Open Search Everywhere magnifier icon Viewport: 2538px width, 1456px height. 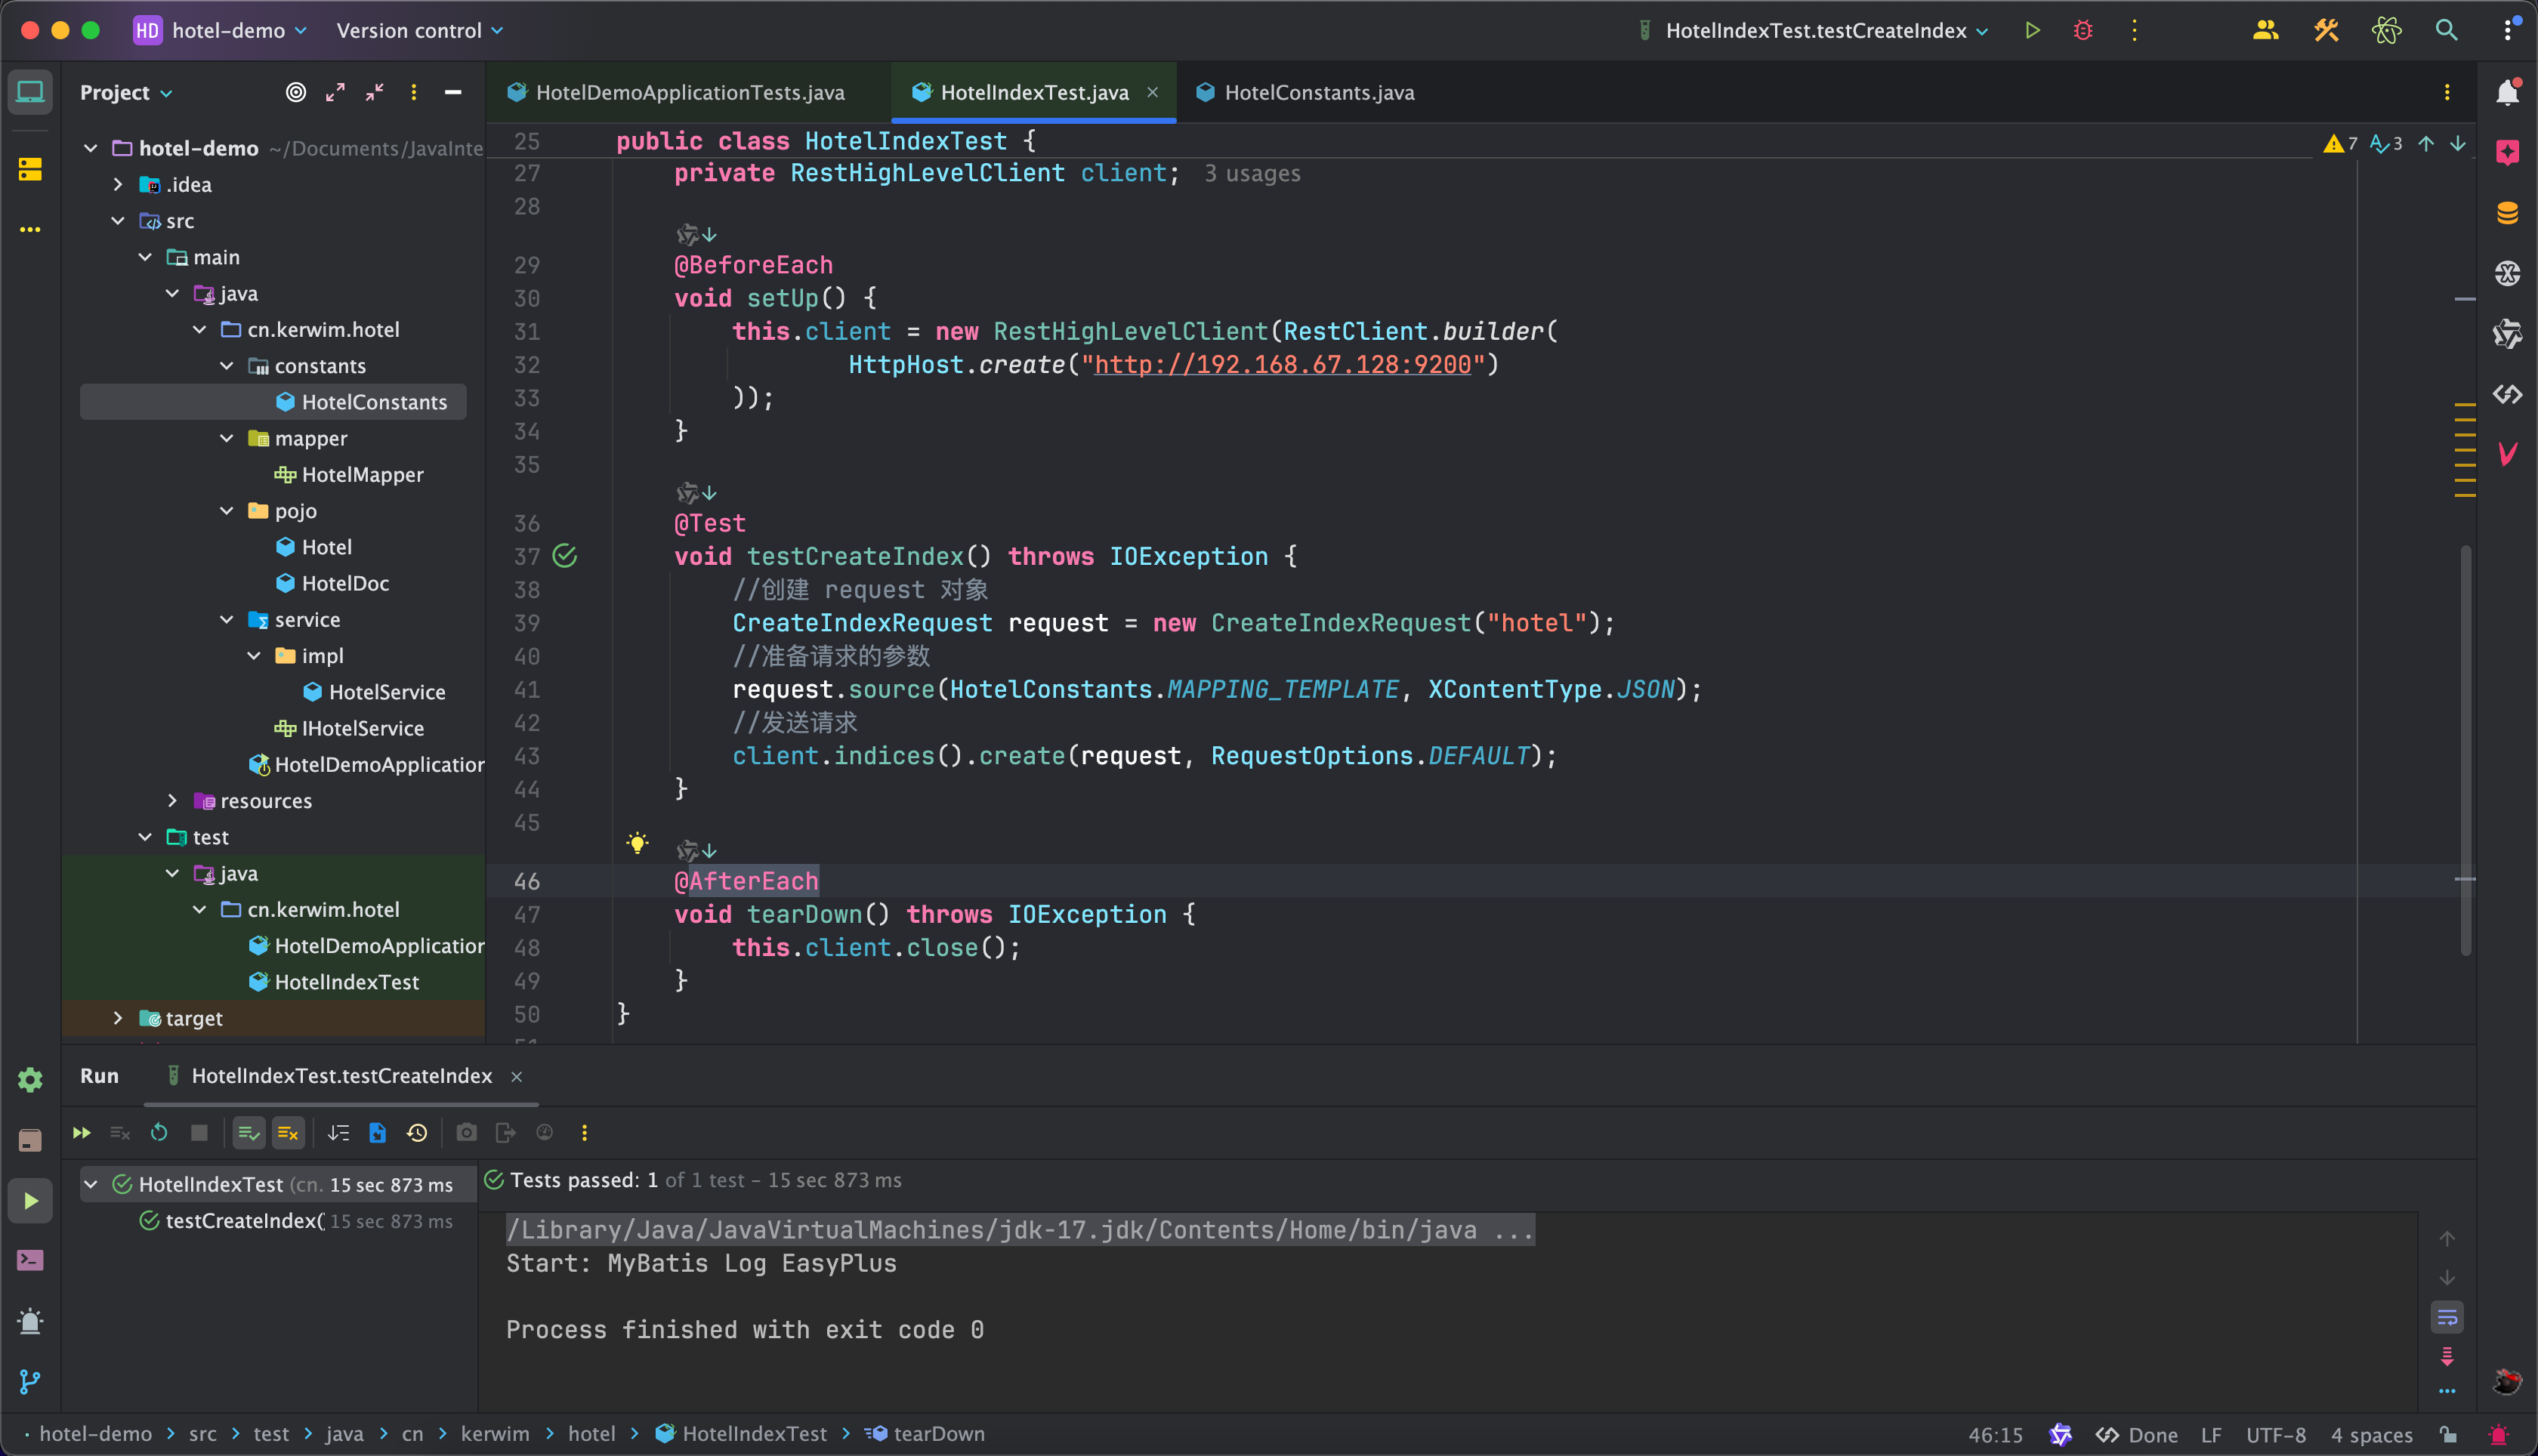tap(2446, 31)
